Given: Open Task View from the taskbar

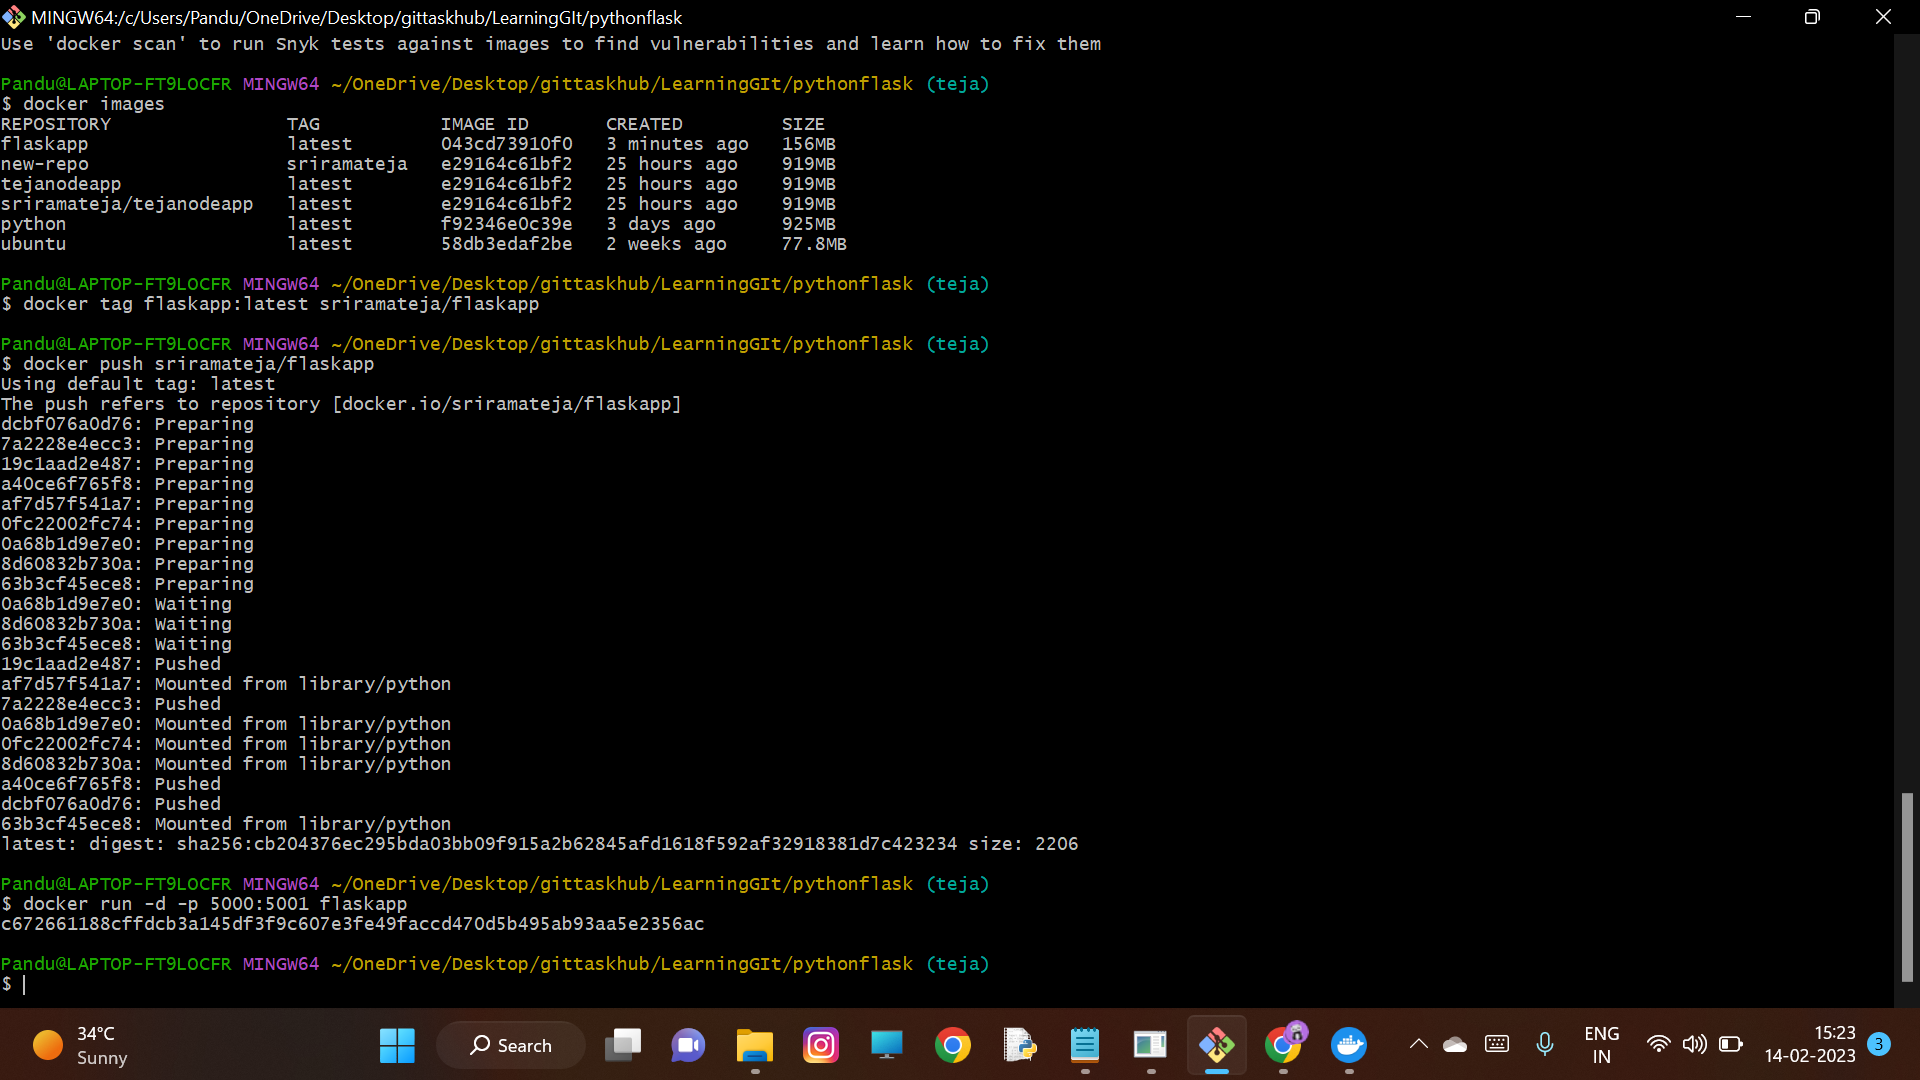Looking at the screenshot, I should click(623, 1045).
